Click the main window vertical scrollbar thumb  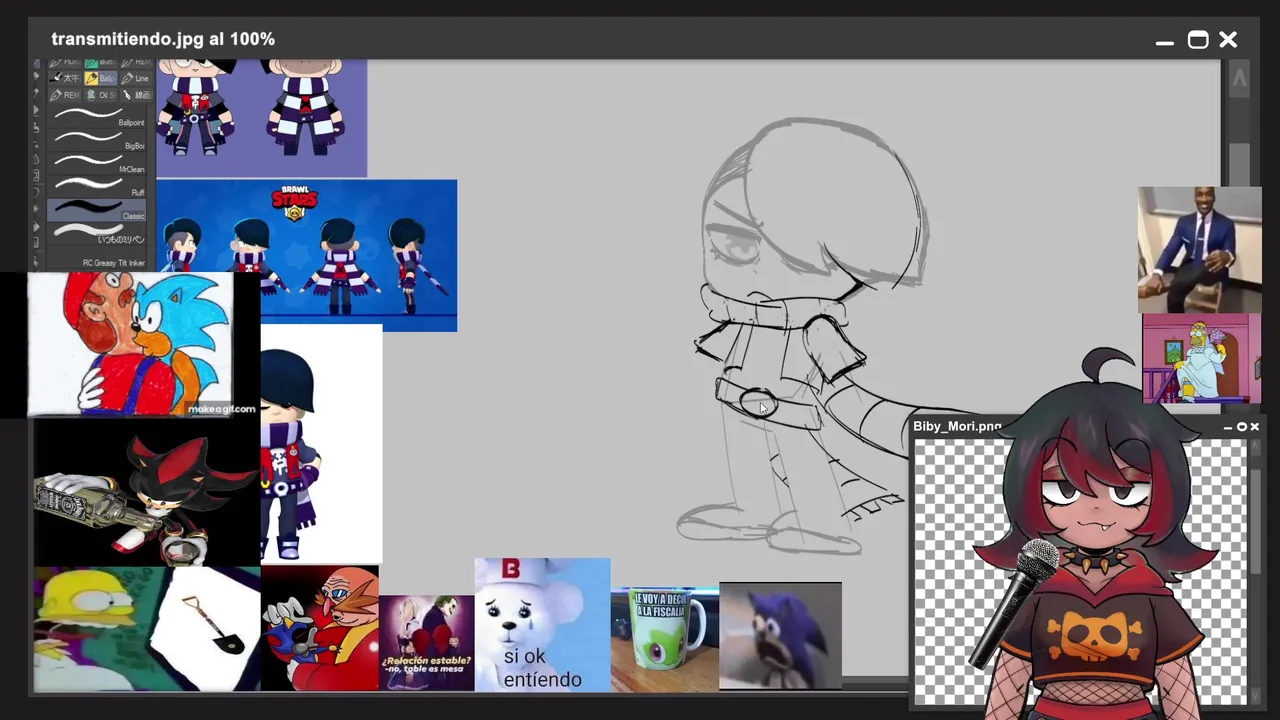point(1239,165)
